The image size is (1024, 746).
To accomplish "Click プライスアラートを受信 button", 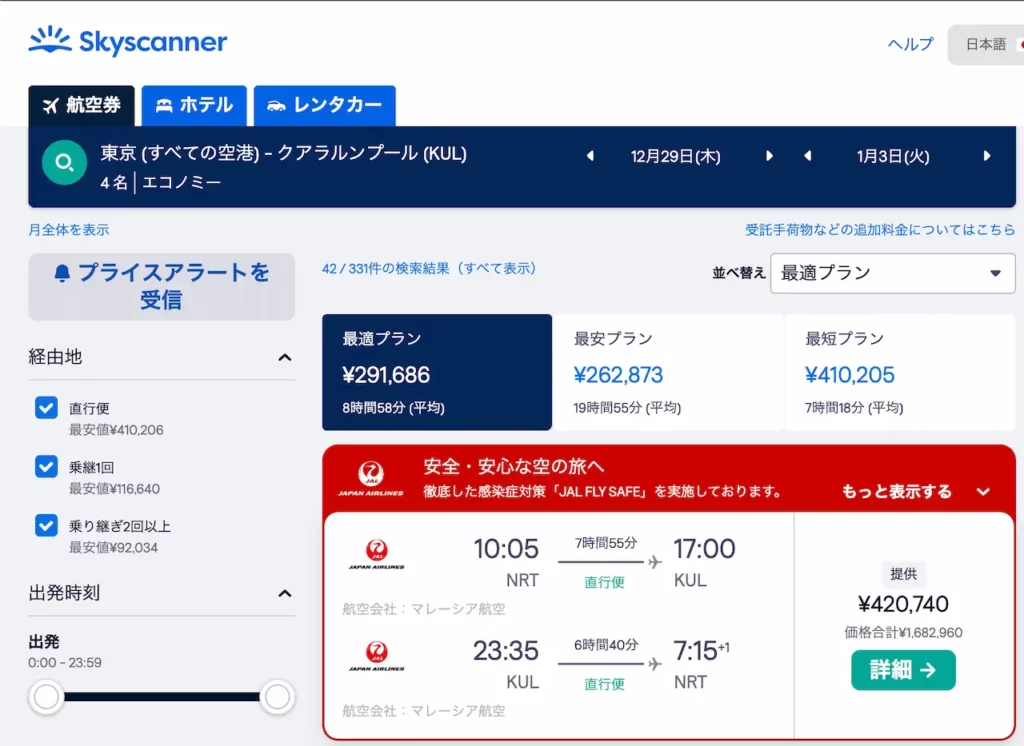I will pyautogui.click(x=161, y=287).
